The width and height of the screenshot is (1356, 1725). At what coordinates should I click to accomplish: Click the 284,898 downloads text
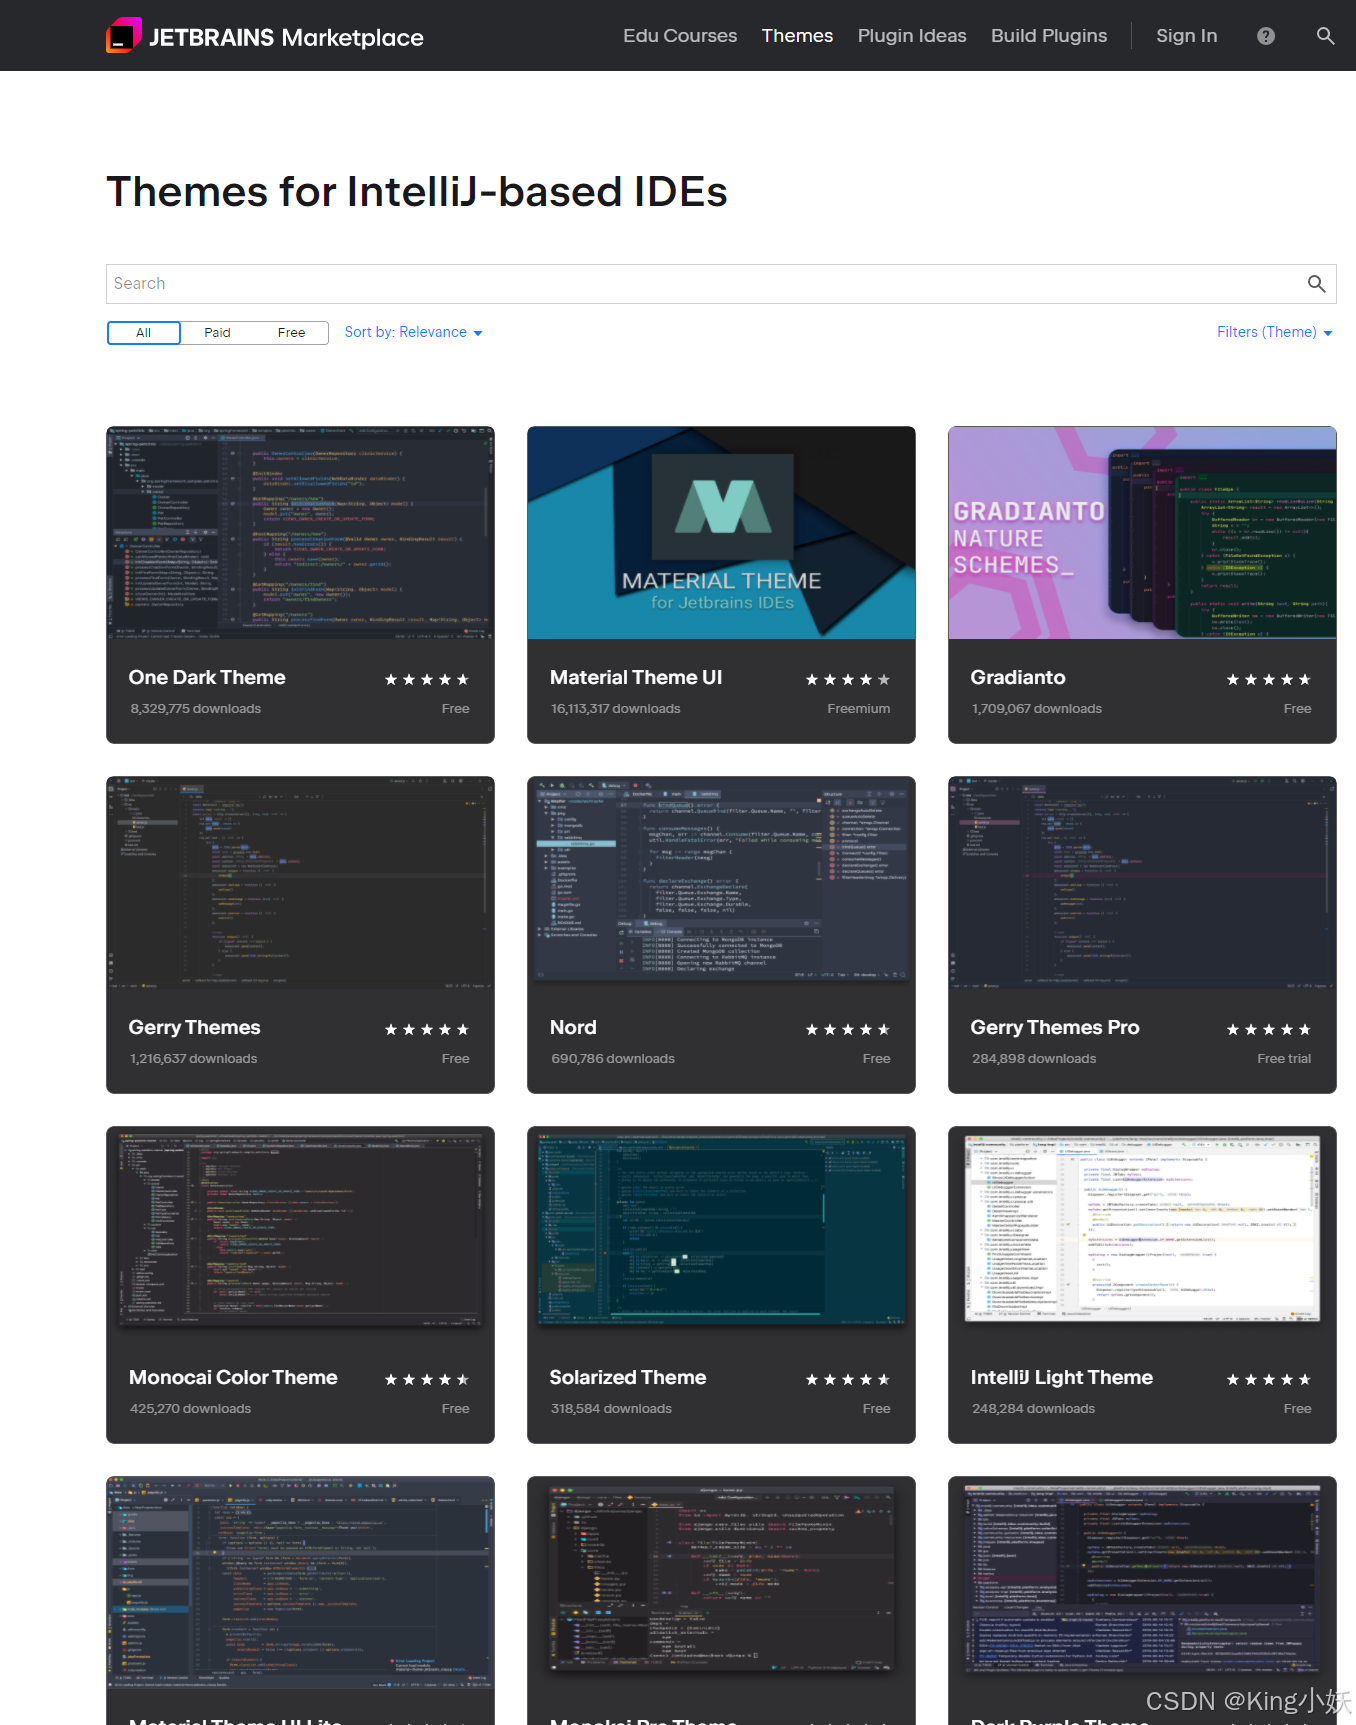1034,1058
